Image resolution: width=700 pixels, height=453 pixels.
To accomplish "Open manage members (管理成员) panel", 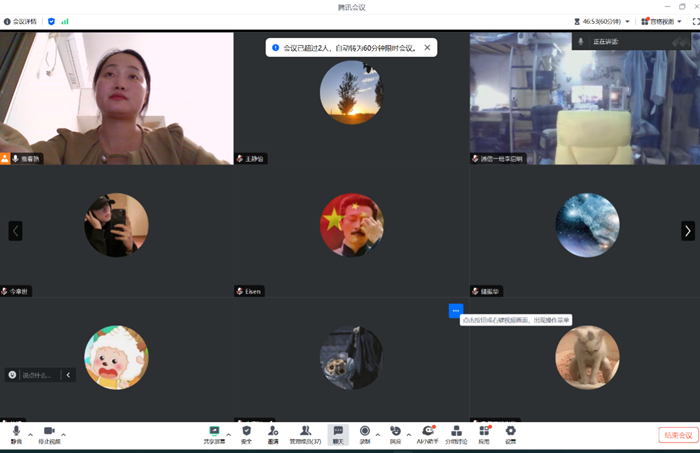I will pos(305,432).
